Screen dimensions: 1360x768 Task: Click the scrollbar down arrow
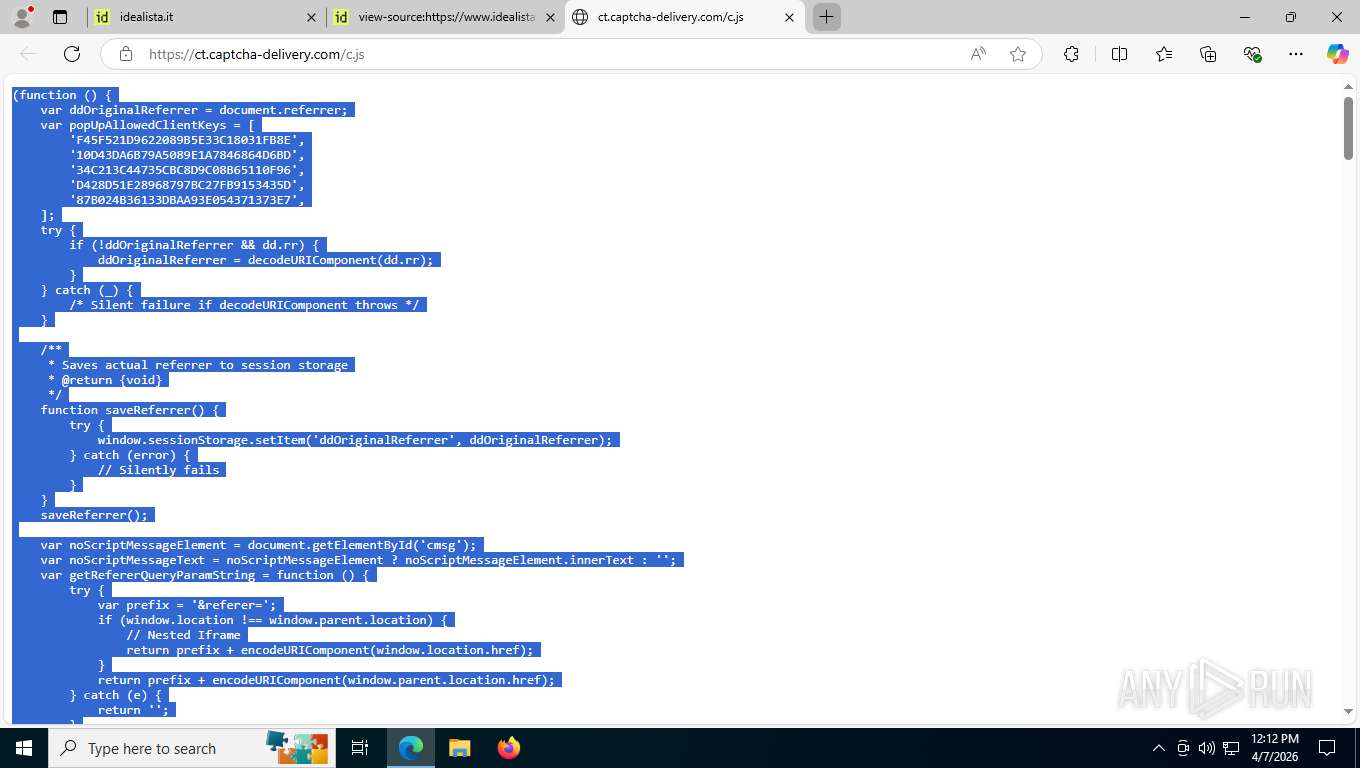pos(1348,711)
